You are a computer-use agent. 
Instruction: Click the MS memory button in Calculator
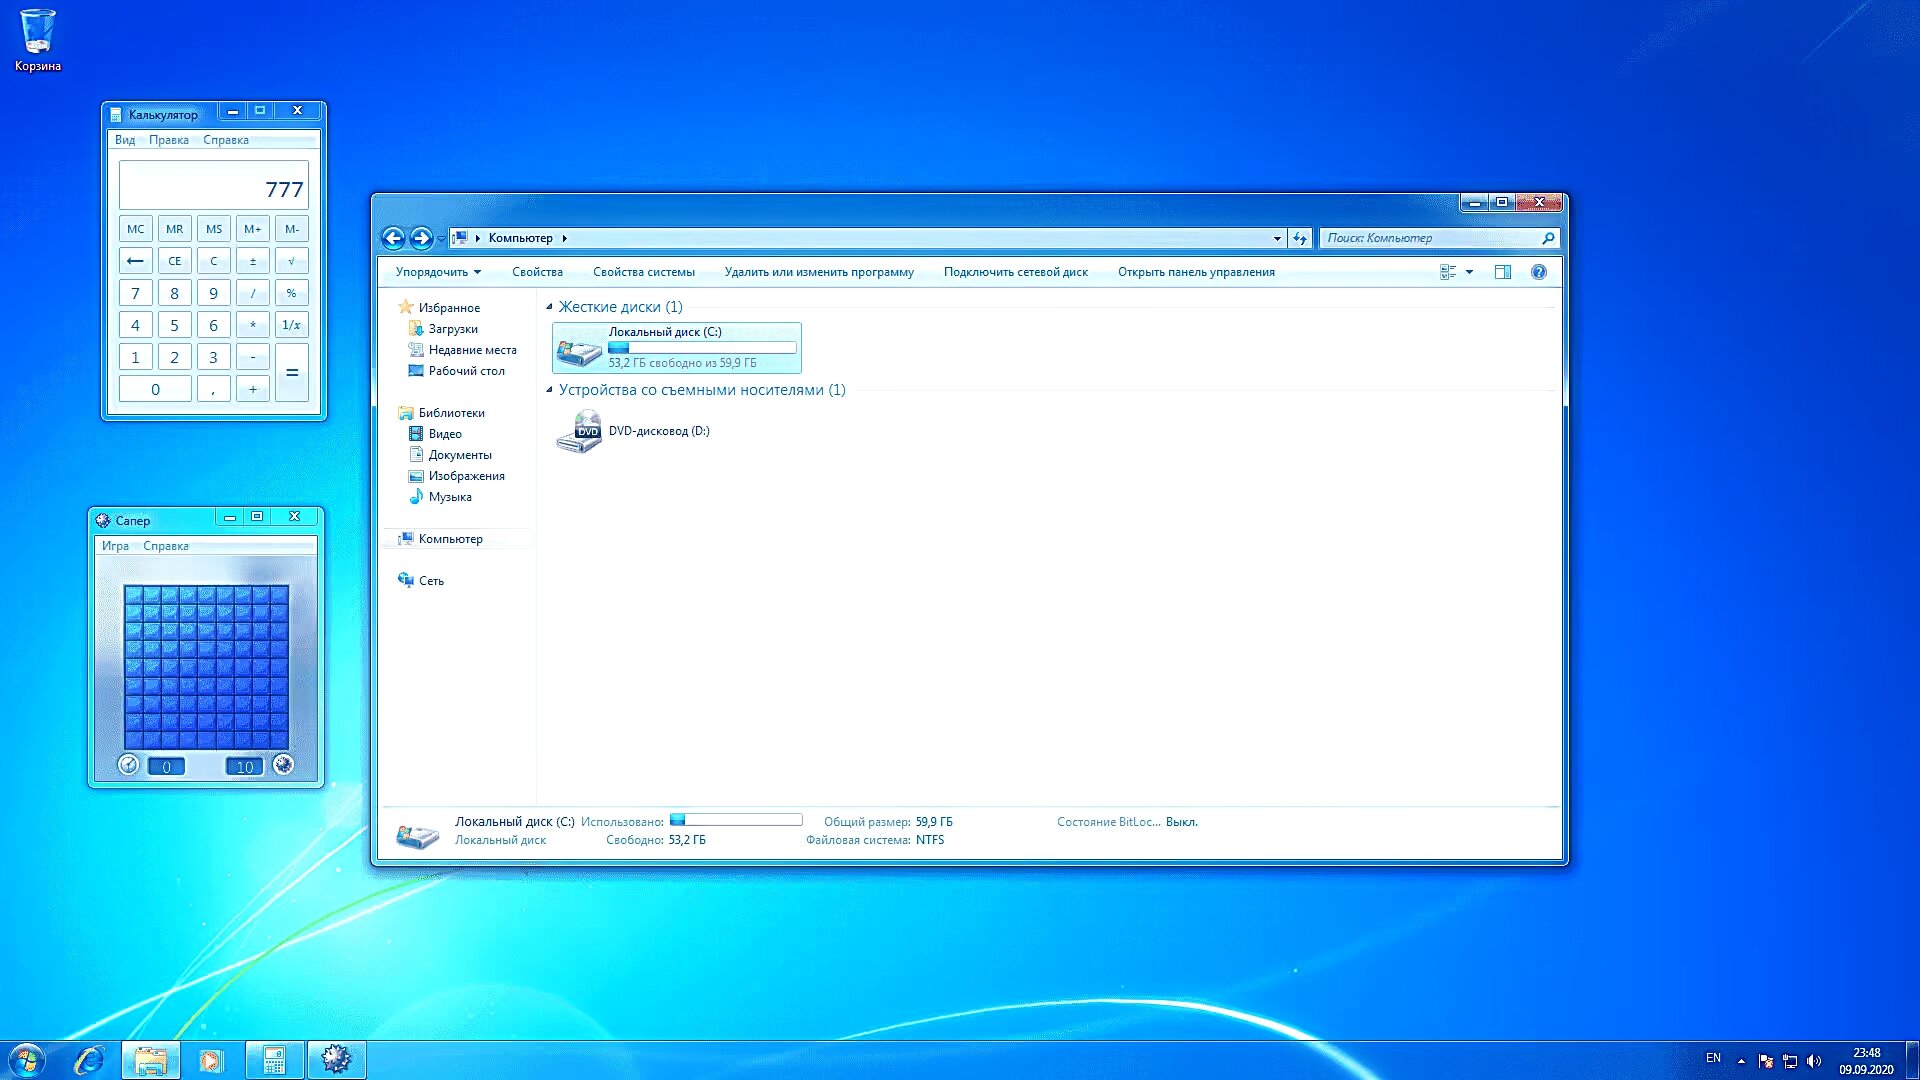coord(213,229)
